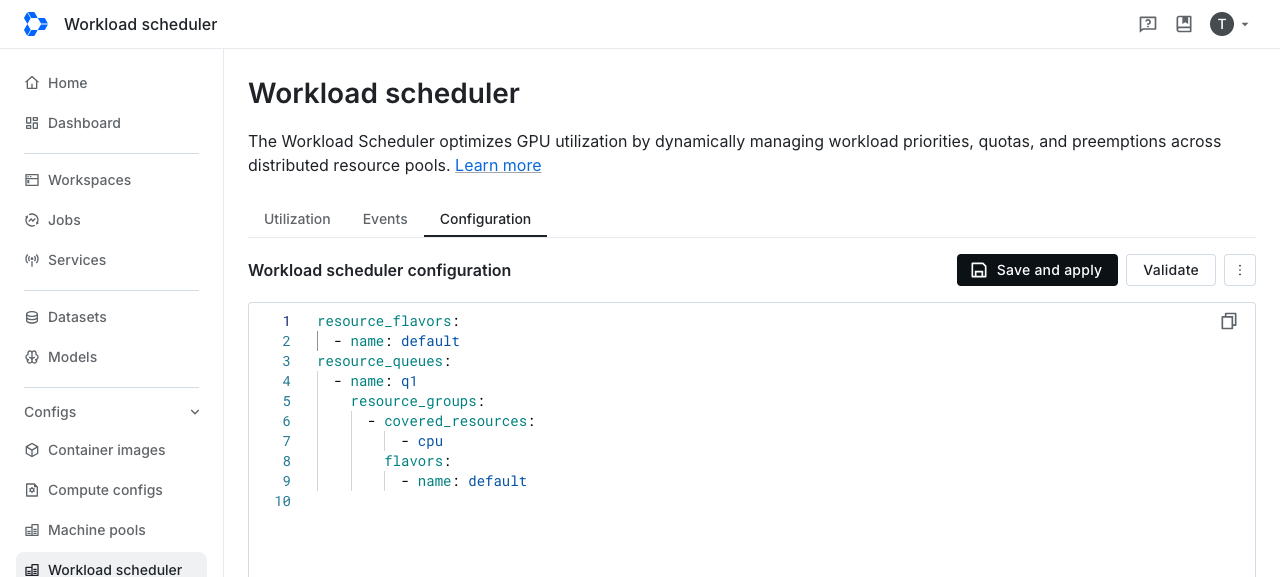This screenshot has height=577, width=1280.
Task: Switch to the Events tab
Action: coord(385,219)
